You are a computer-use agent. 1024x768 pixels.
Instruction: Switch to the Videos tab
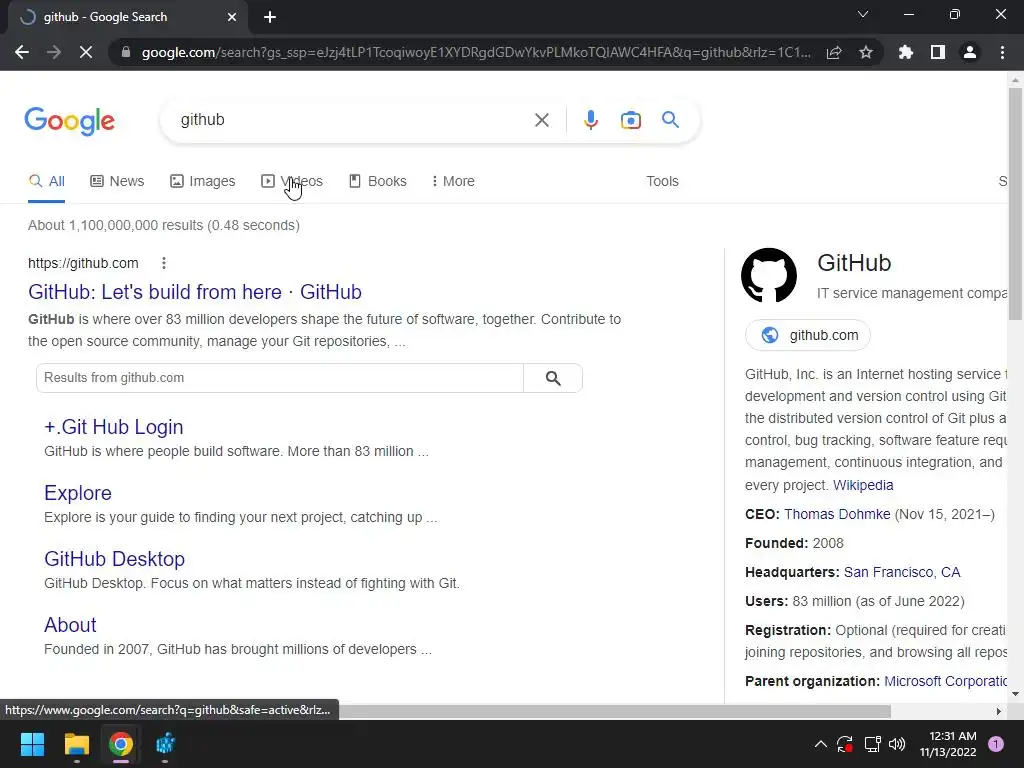point(291,182)
